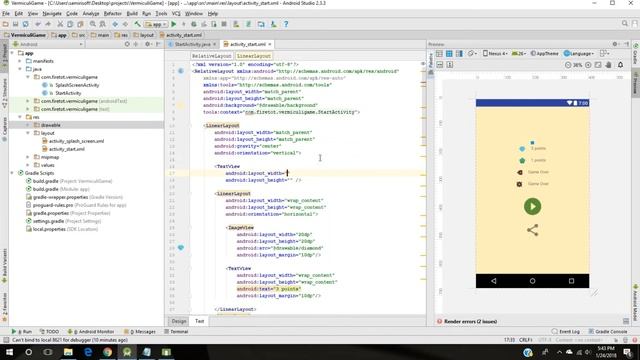640x360 pixels.
Task: Open orientation dropdown in preview toolbar
Action: click(x=472, y=53)
